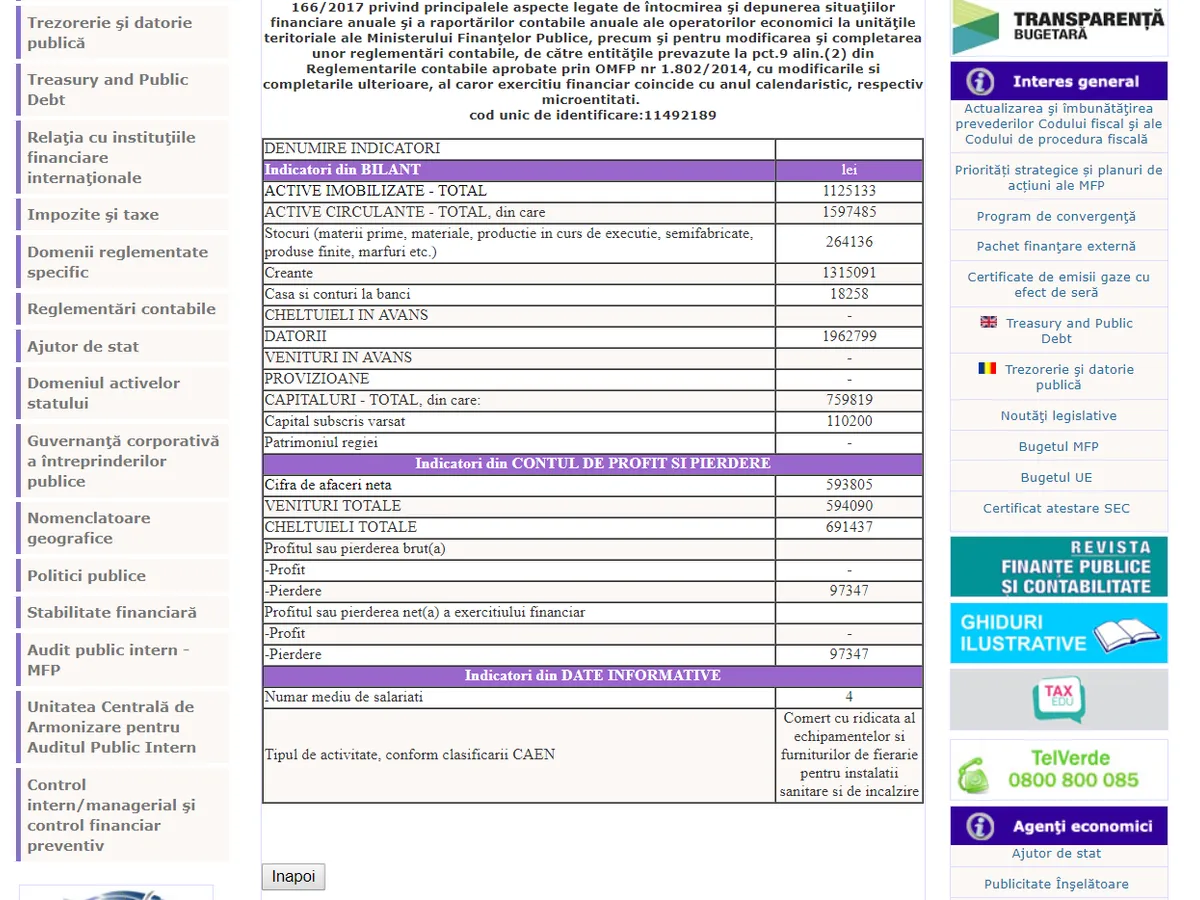The image size is (1200, 900).
Task: Click the info icon beside Agenți economici
Action: click(980, 826)
